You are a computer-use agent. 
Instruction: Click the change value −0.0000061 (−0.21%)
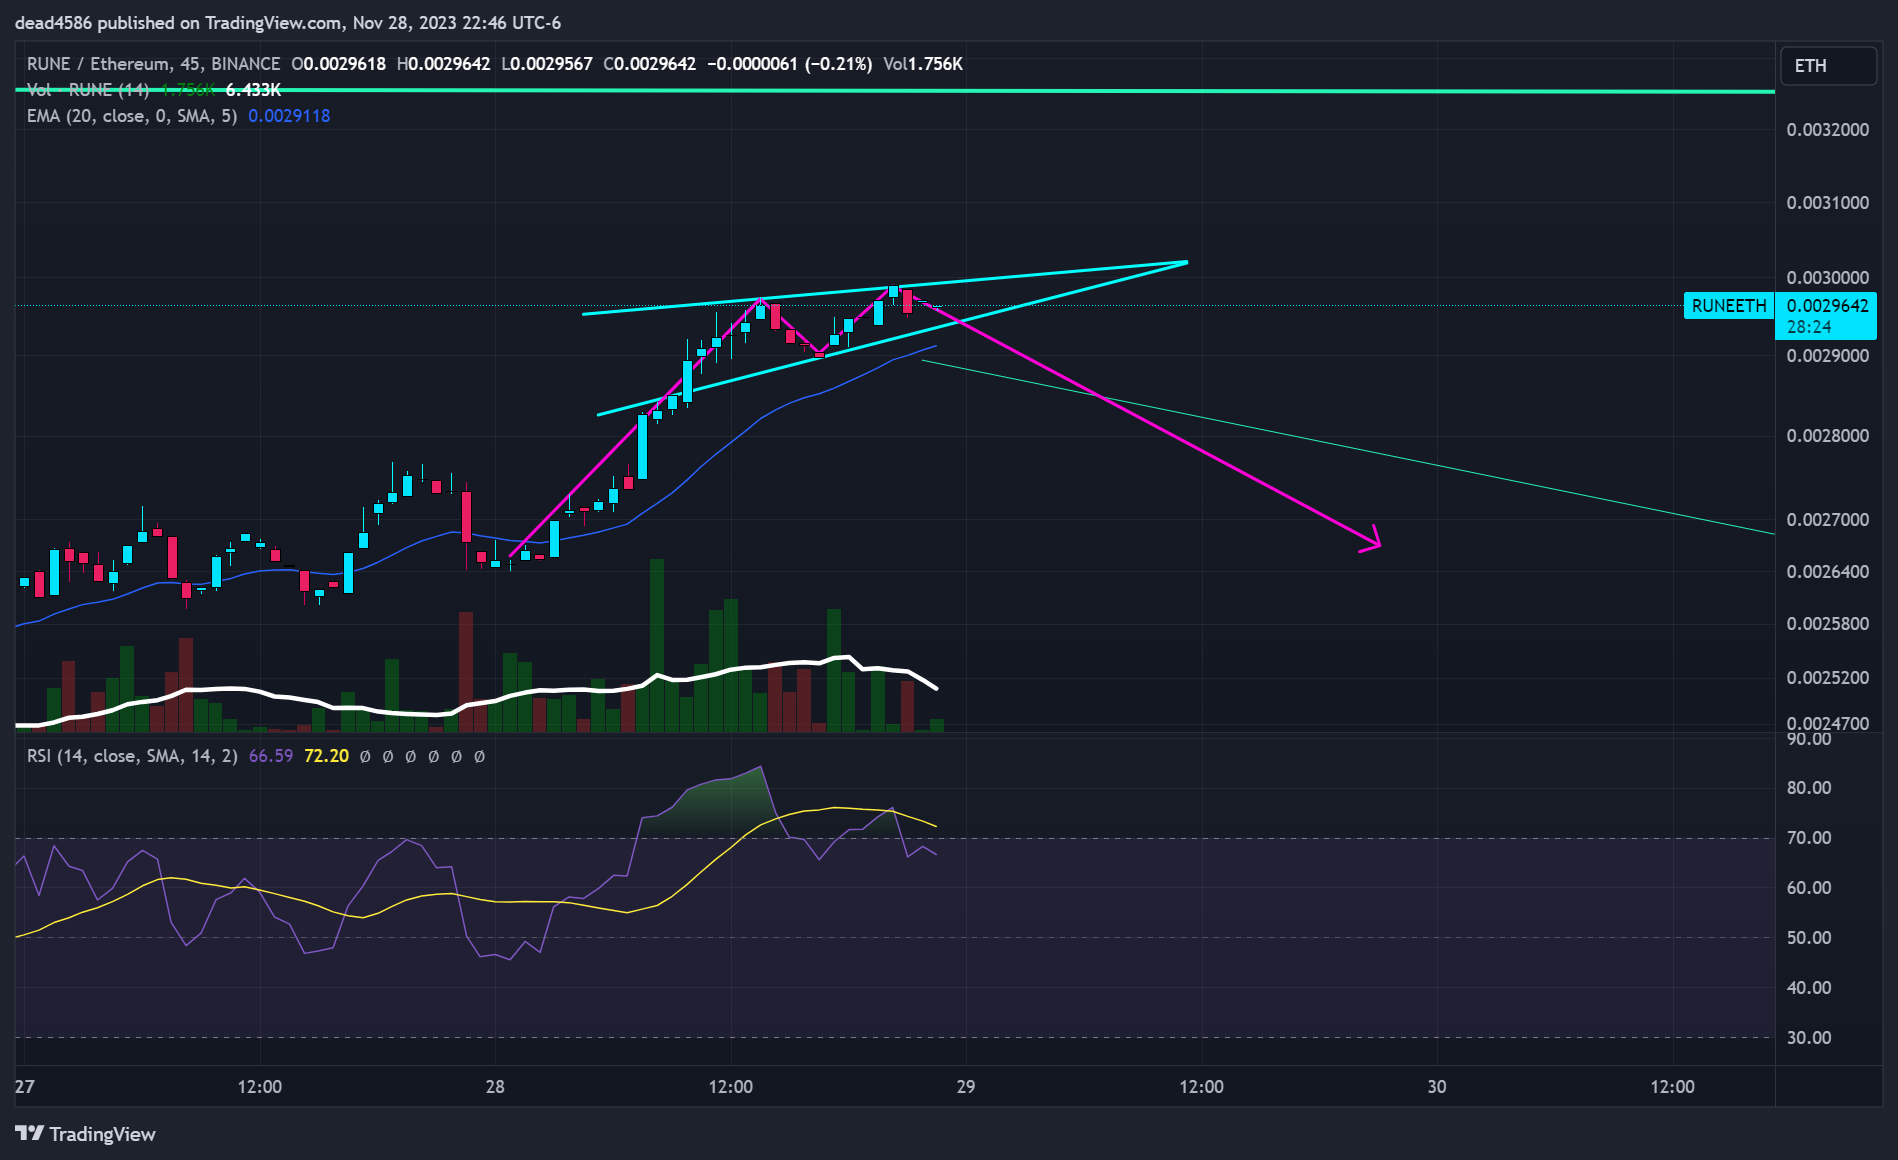pyautogui.click(x=790, y=64)
